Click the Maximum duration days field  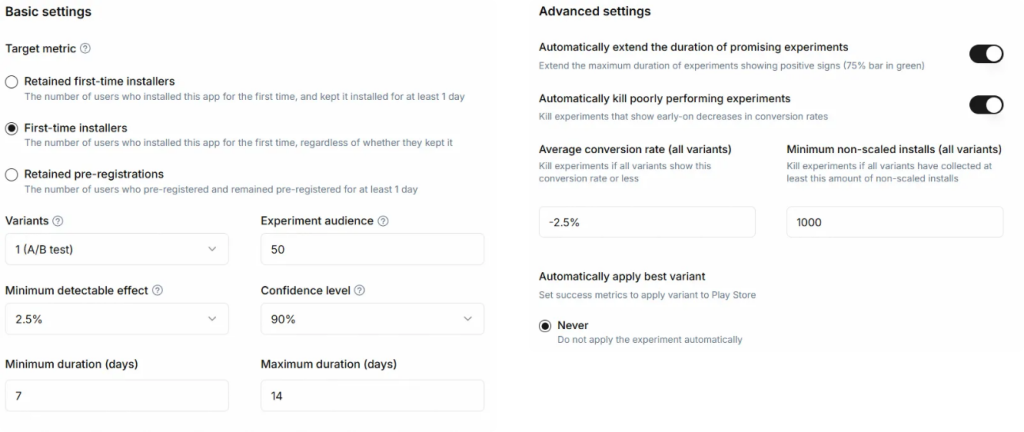point(372,396)
